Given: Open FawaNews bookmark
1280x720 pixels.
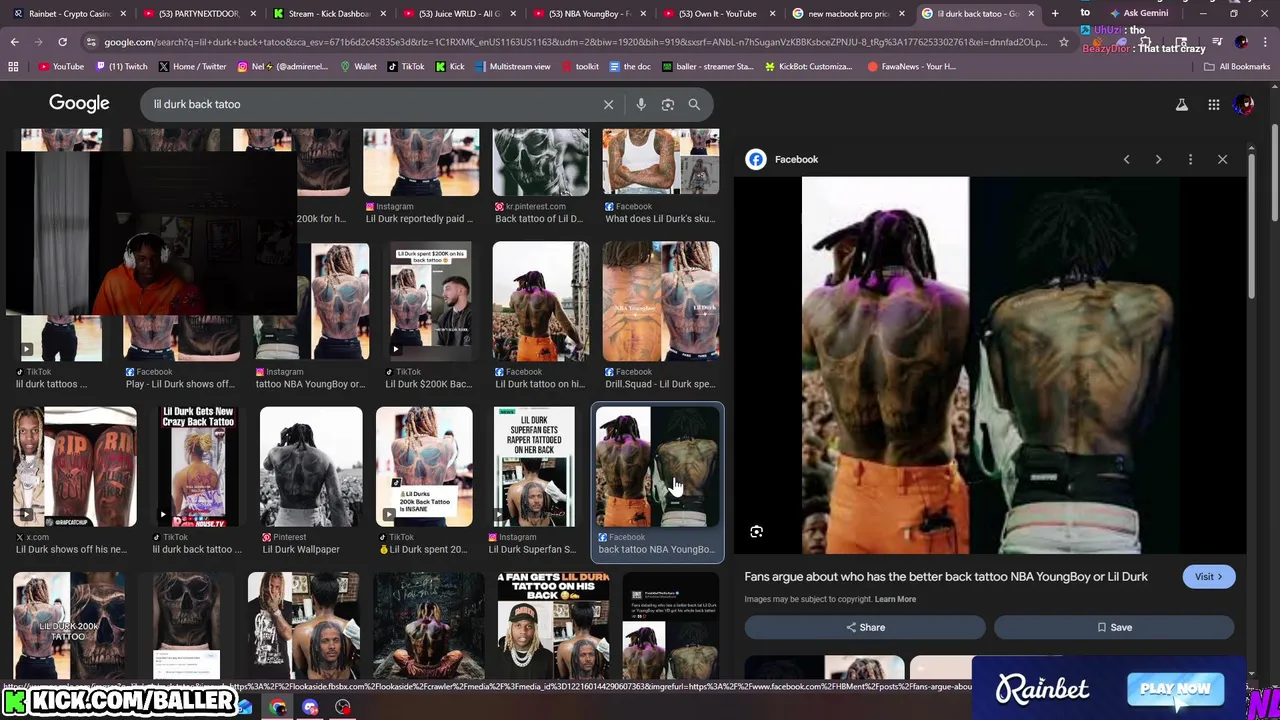Looking at the screenshot, I should [911, 66].
